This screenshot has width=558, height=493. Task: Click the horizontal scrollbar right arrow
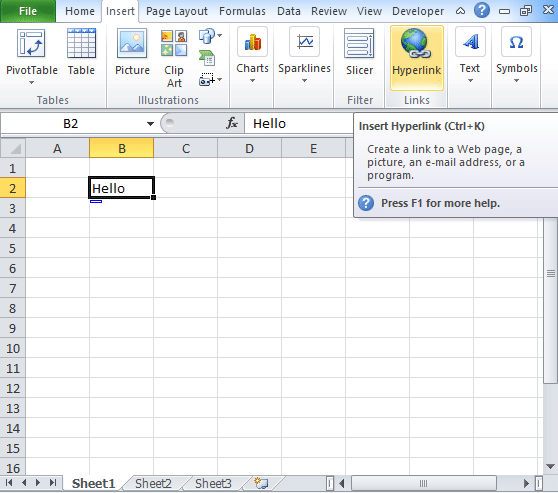pyautogui.click(x=526, y=483)
